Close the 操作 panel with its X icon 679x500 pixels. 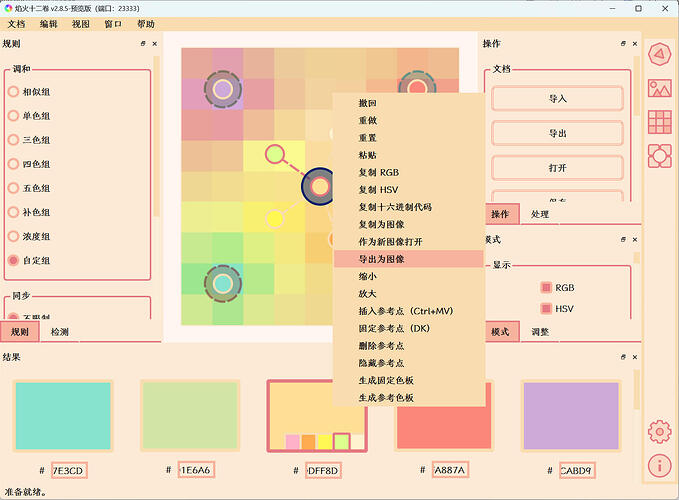coord(634,44)
